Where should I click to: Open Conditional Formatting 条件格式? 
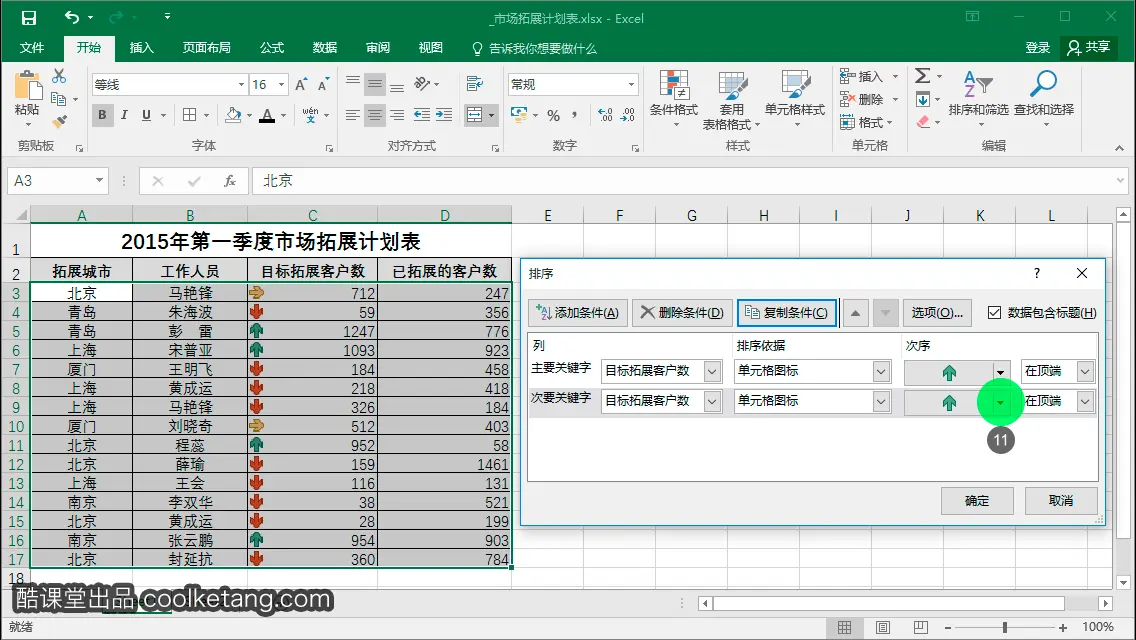[x=674, y=99]
